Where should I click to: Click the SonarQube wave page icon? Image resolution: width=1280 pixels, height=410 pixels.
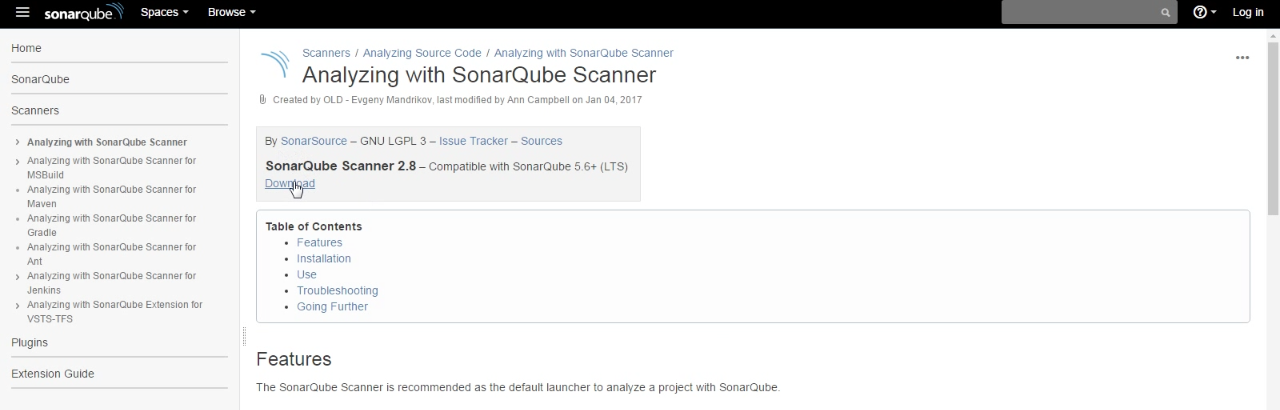pos(274,66)
